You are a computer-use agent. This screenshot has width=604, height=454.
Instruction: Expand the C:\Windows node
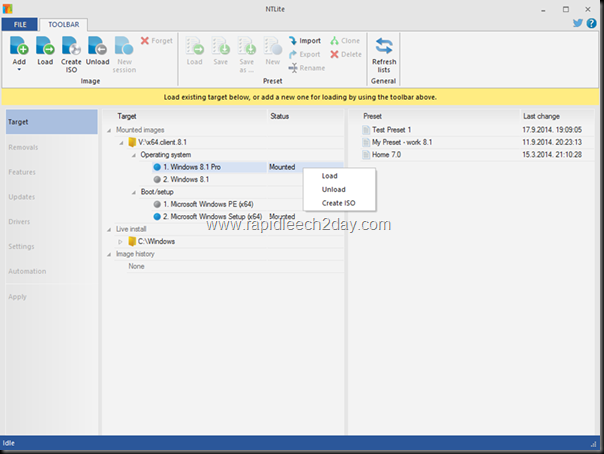pos(120,242)
